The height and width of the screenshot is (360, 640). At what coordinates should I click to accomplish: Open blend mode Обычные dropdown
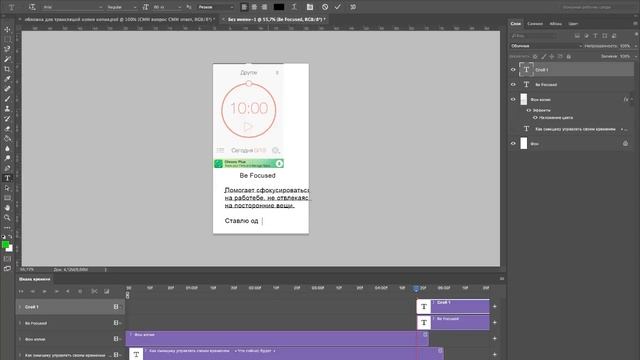point(546,46)
